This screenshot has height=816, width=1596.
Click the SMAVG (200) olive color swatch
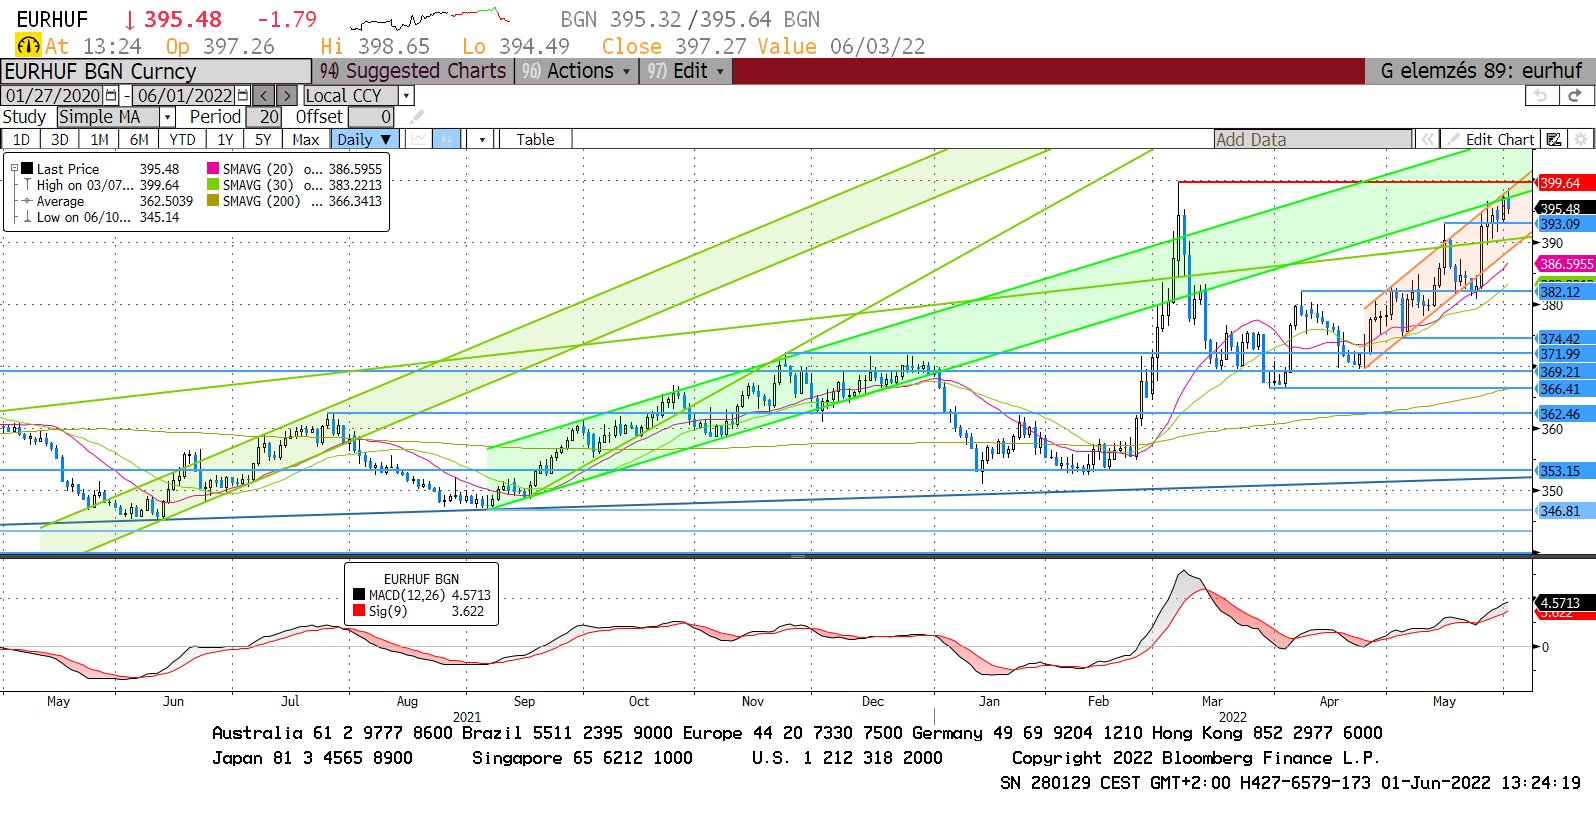click(213, 201)
